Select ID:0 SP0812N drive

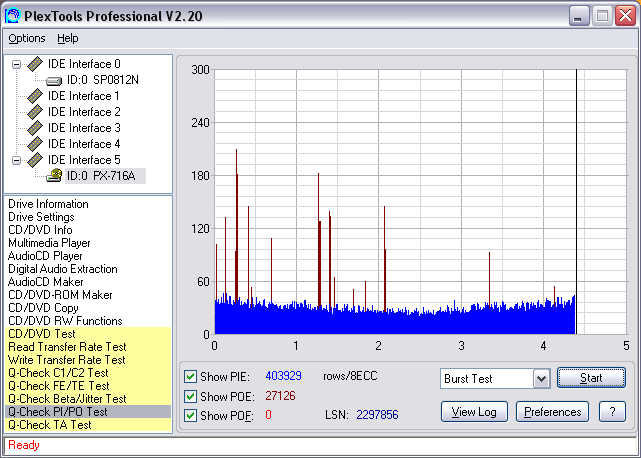(103, 80)
